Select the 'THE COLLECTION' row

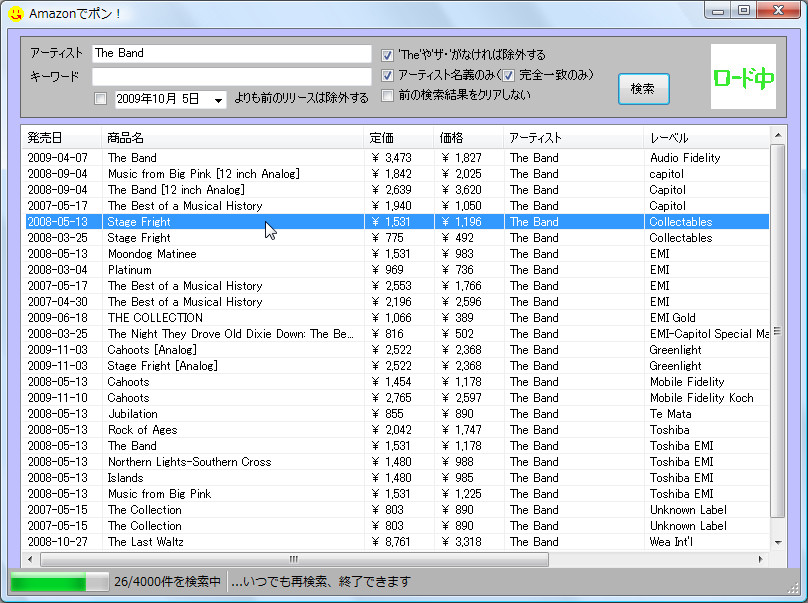pyautogui.click(x=397, y=317)
